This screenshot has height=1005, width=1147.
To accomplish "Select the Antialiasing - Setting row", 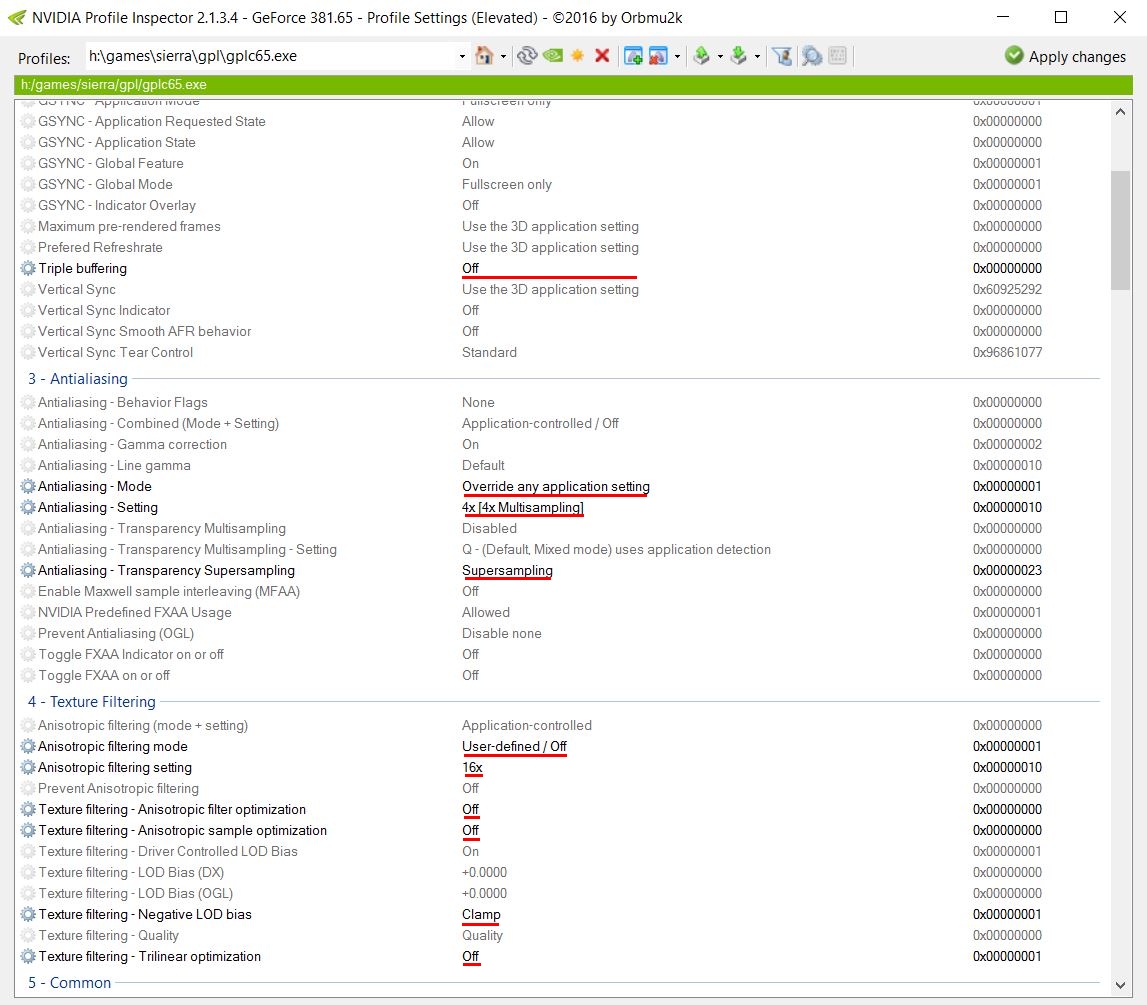I will [x=98, y=507].
